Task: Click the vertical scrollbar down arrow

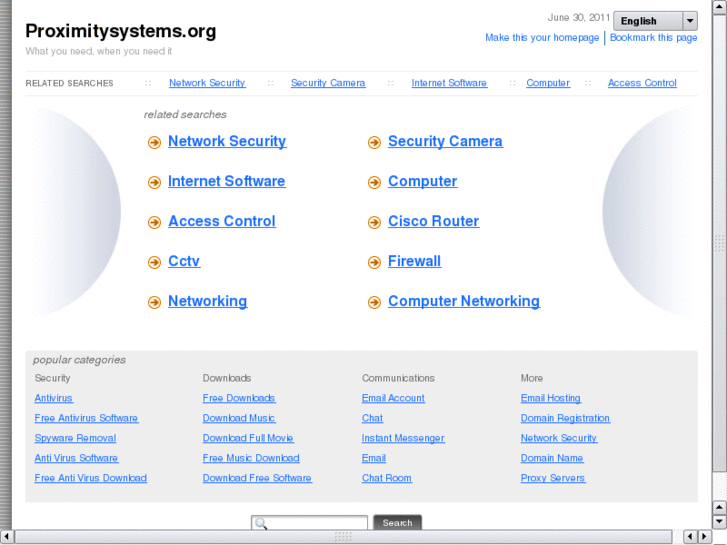Action: pyautogui.click(x=719, y=522)
